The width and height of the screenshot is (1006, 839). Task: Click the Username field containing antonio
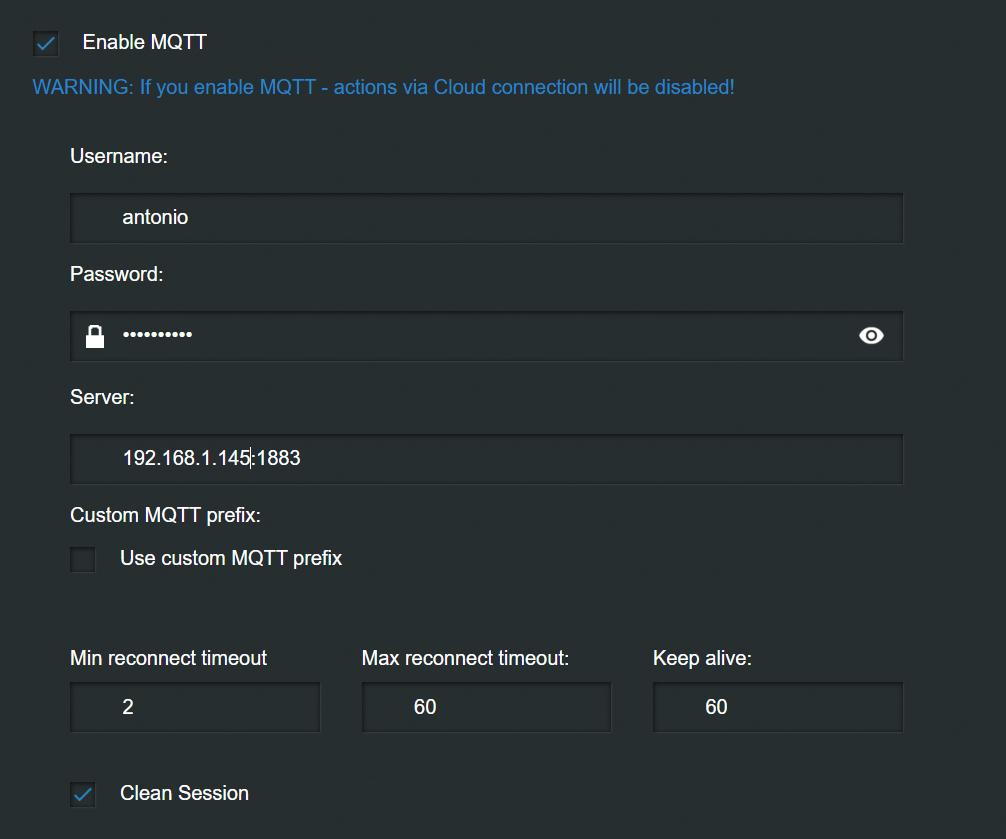486,218
